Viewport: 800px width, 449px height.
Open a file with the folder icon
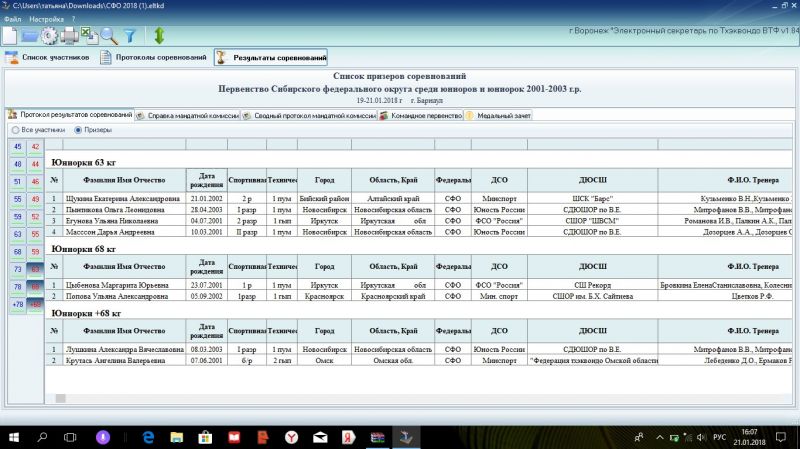coord(29,36)
